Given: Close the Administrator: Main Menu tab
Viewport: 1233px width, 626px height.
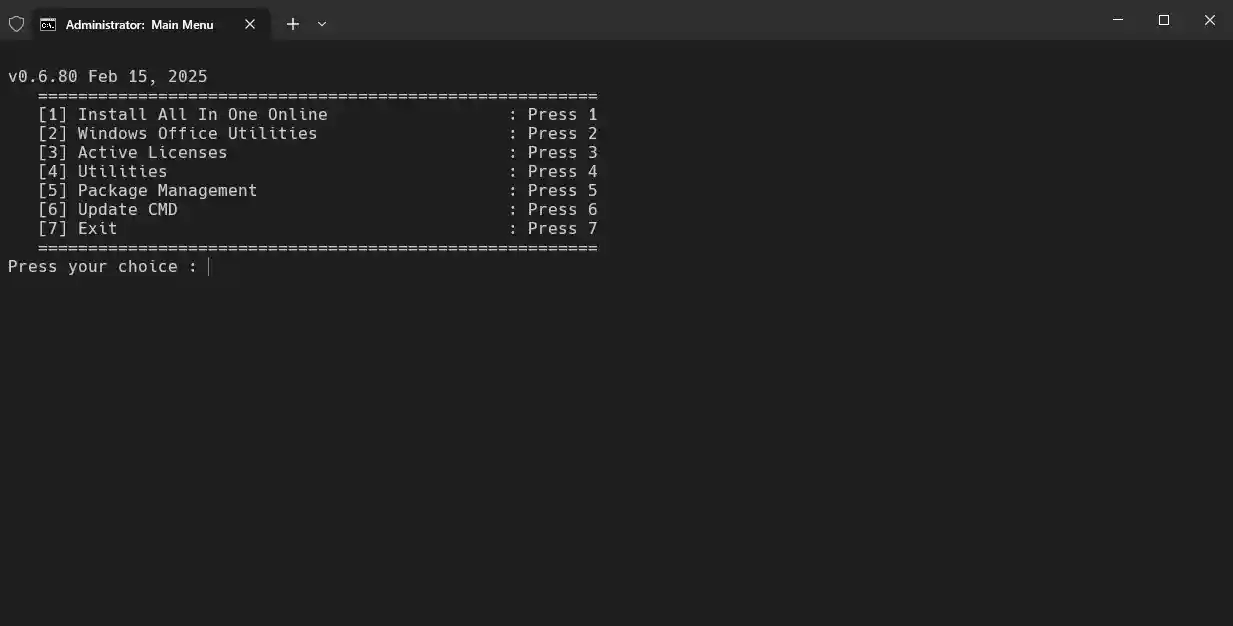Looking at the screenshot, I should [x=250, y=24].
